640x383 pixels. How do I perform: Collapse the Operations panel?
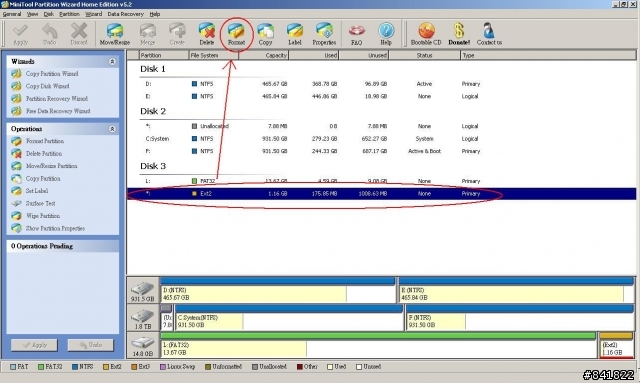112,129
